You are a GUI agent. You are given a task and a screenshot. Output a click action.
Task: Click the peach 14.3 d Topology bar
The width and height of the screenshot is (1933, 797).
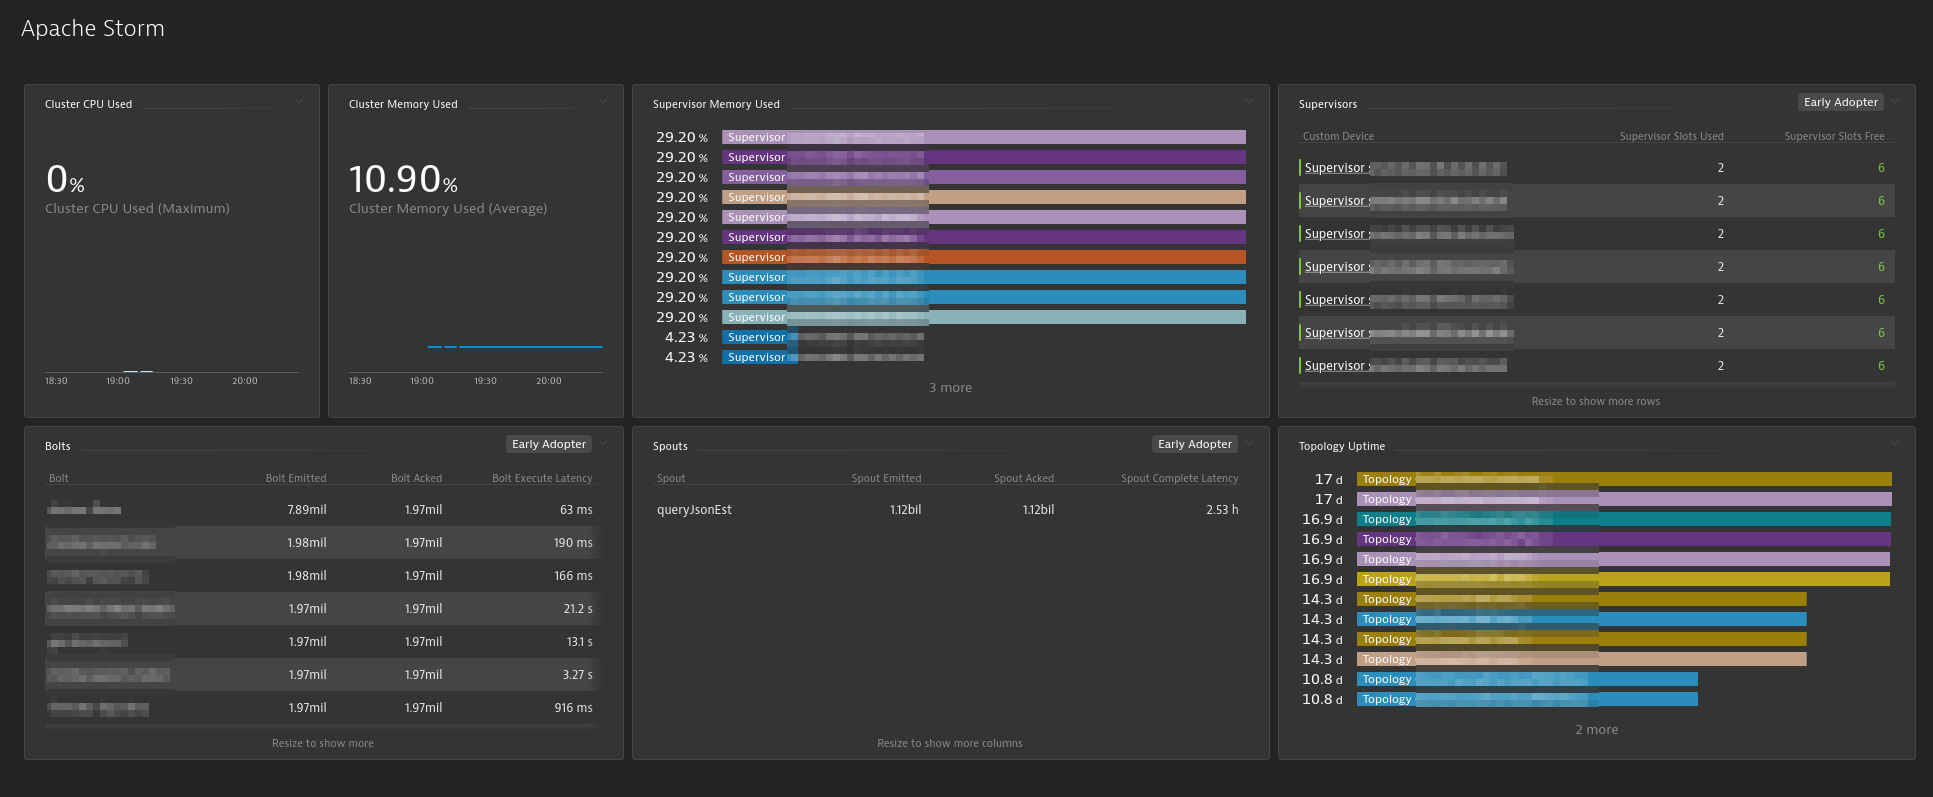coord(1582,659)
